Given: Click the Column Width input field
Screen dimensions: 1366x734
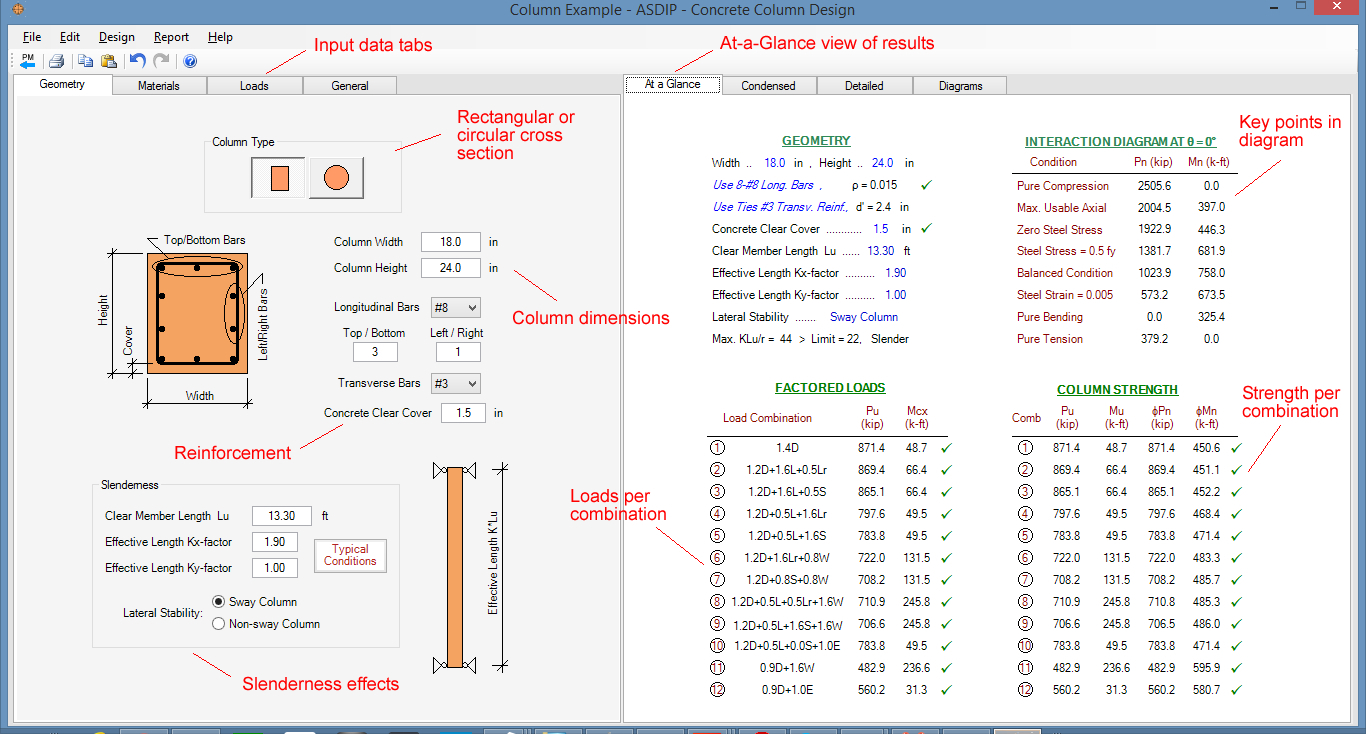Looking at the screenshot, I should (450, 241).
